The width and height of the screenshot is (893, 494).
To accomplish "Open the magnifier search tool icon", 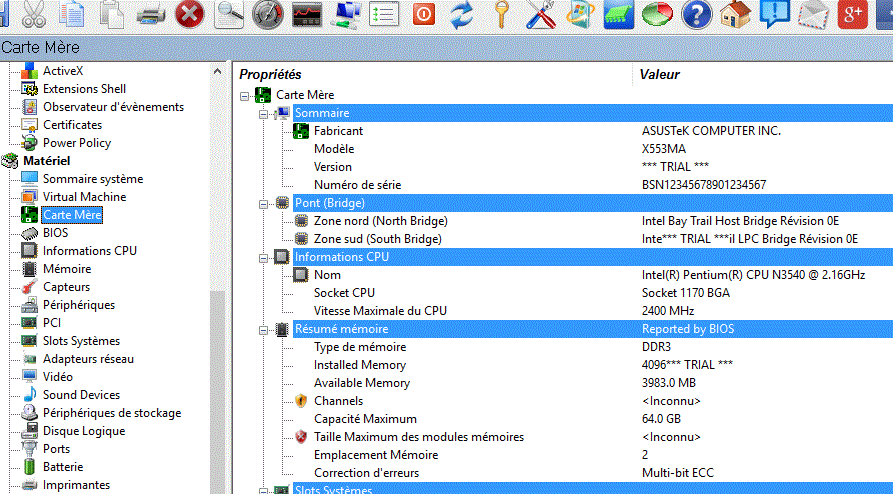I will (229, 14).
